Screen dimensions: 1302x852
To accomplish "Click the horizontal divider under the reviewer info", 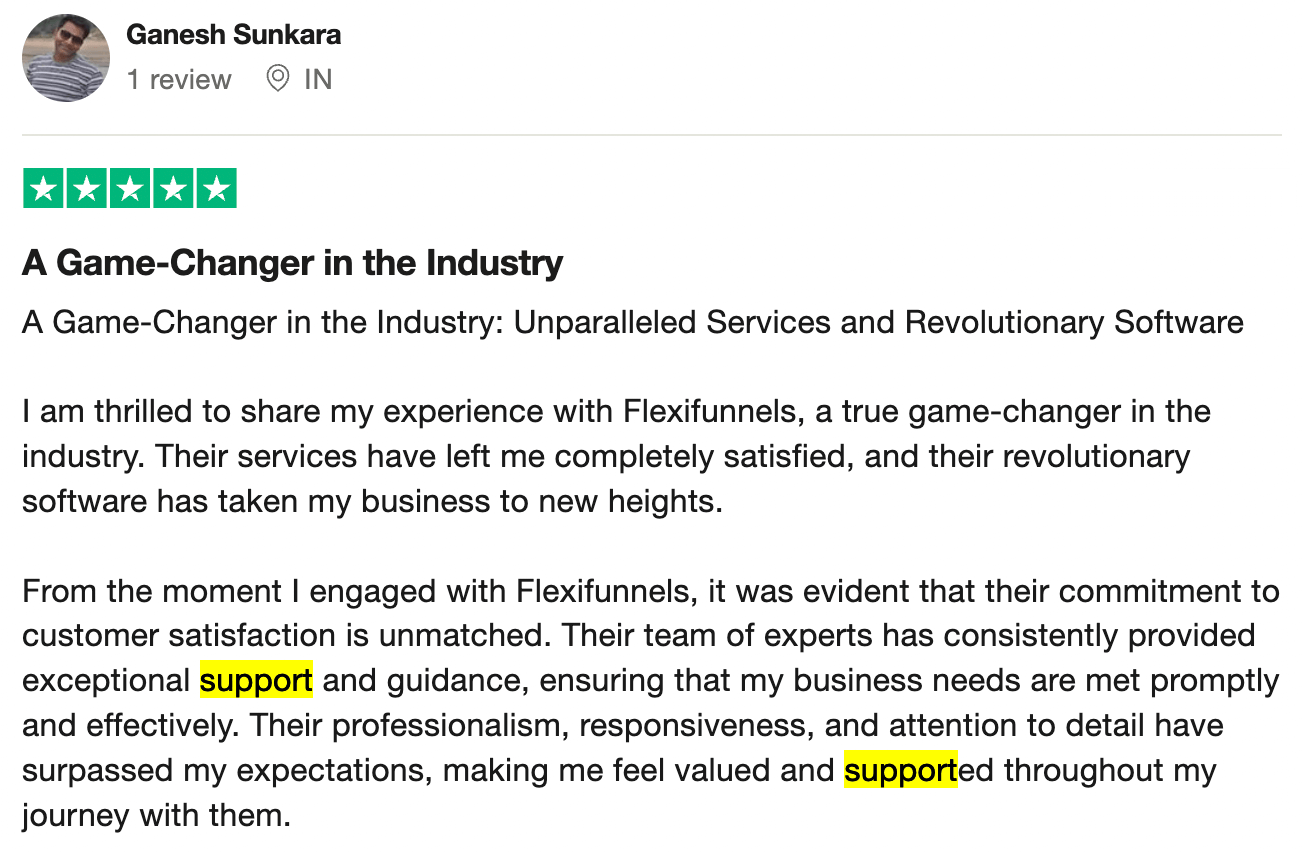I will tap(651, 134).
